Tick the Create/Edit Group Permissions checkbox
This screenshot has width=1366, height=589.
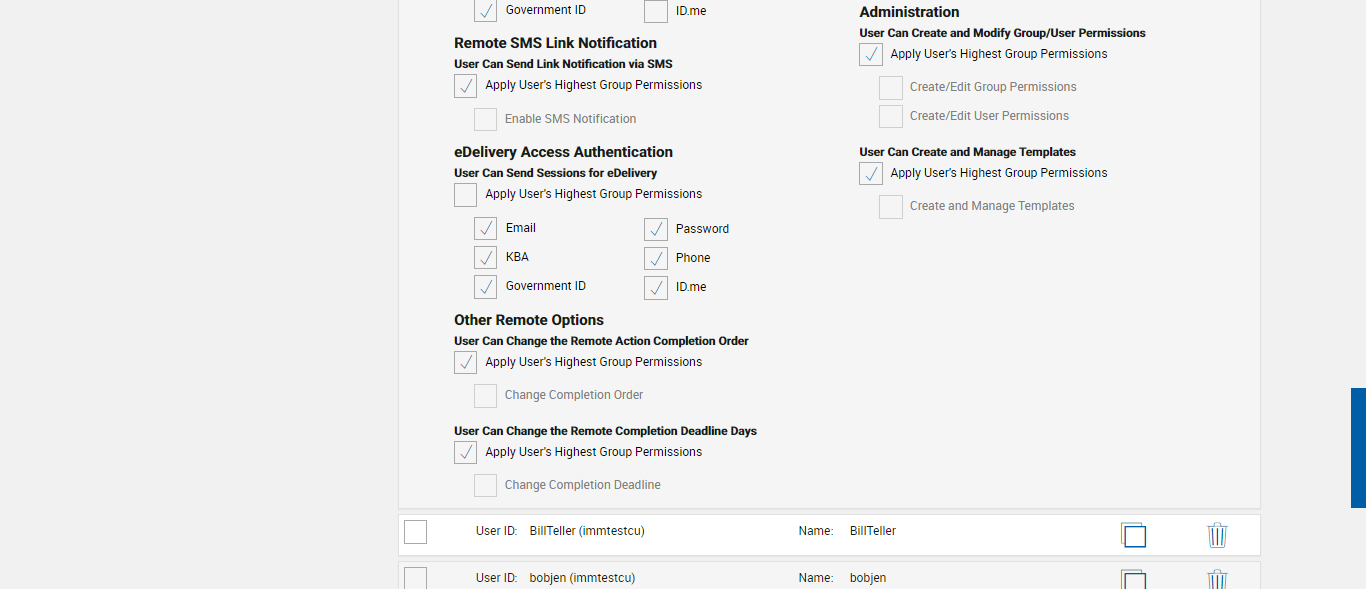tap(891, 88)
